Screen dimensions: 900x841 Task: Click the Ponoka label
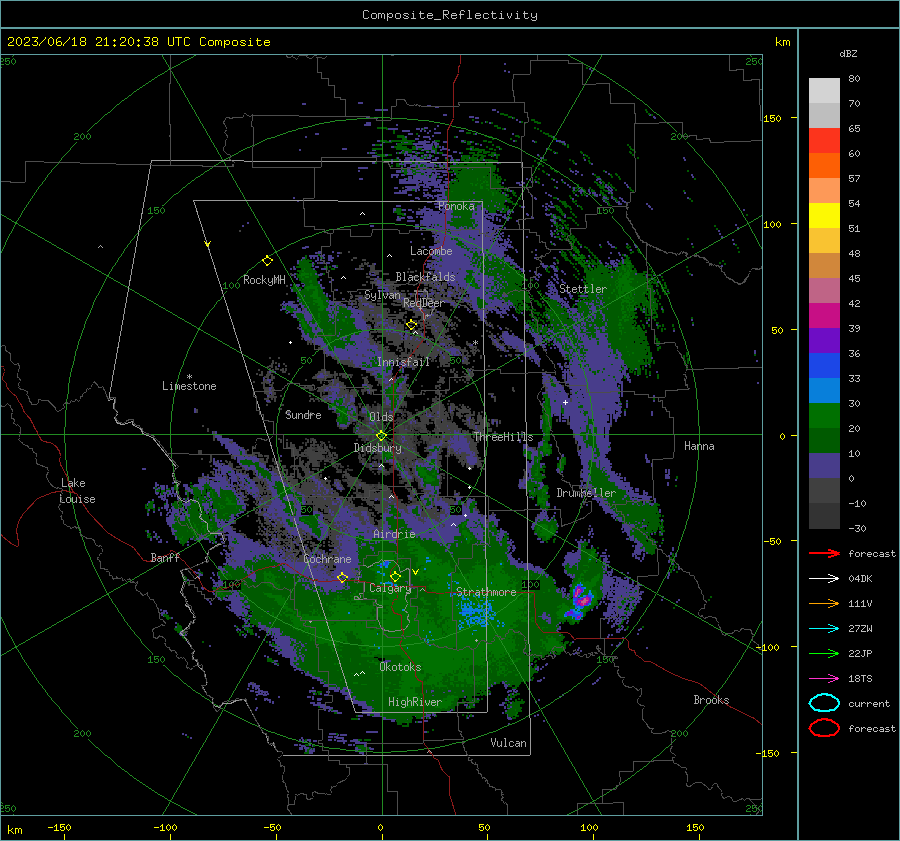point(456,206)
